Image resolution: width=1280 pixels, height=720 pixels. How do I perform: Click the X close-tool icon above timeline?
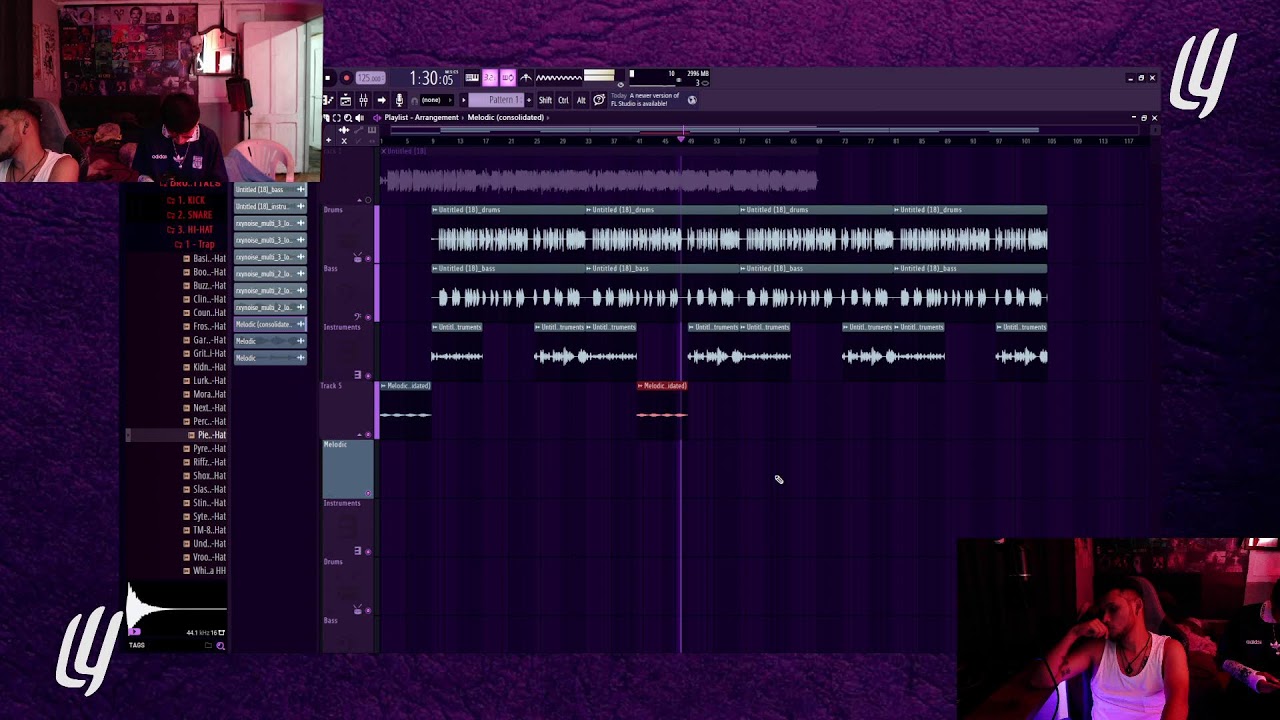[x=344, y=141]
